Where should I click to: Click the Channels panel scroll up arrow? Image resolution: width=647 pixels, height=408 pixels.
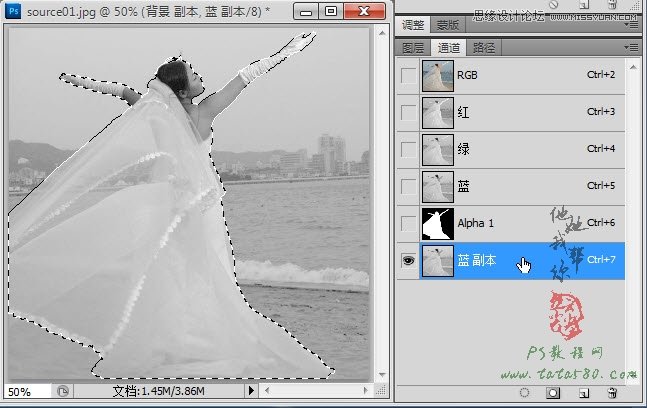coord(633,67)
